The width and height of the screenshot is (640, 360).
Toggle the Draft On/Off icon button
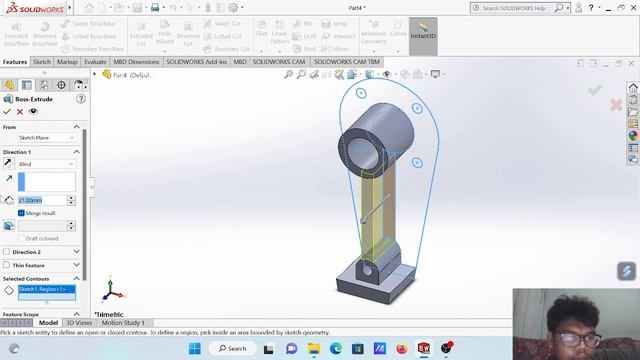(x=9, y=226)
